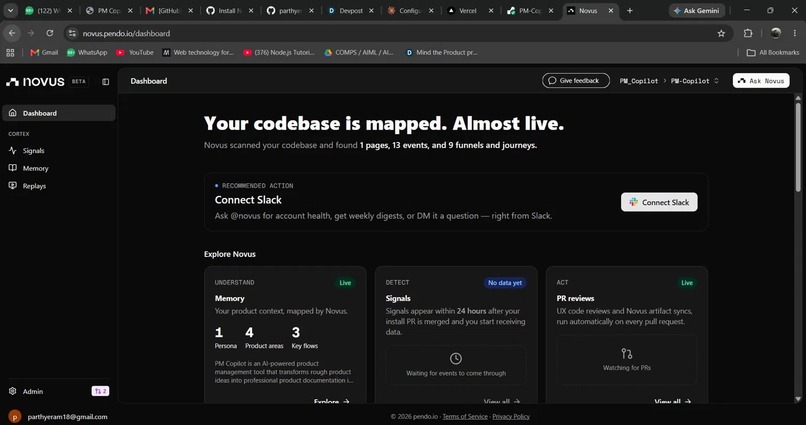Click the Ask Novus button
This screenshot has width=806, height=425.
[761, 81]
